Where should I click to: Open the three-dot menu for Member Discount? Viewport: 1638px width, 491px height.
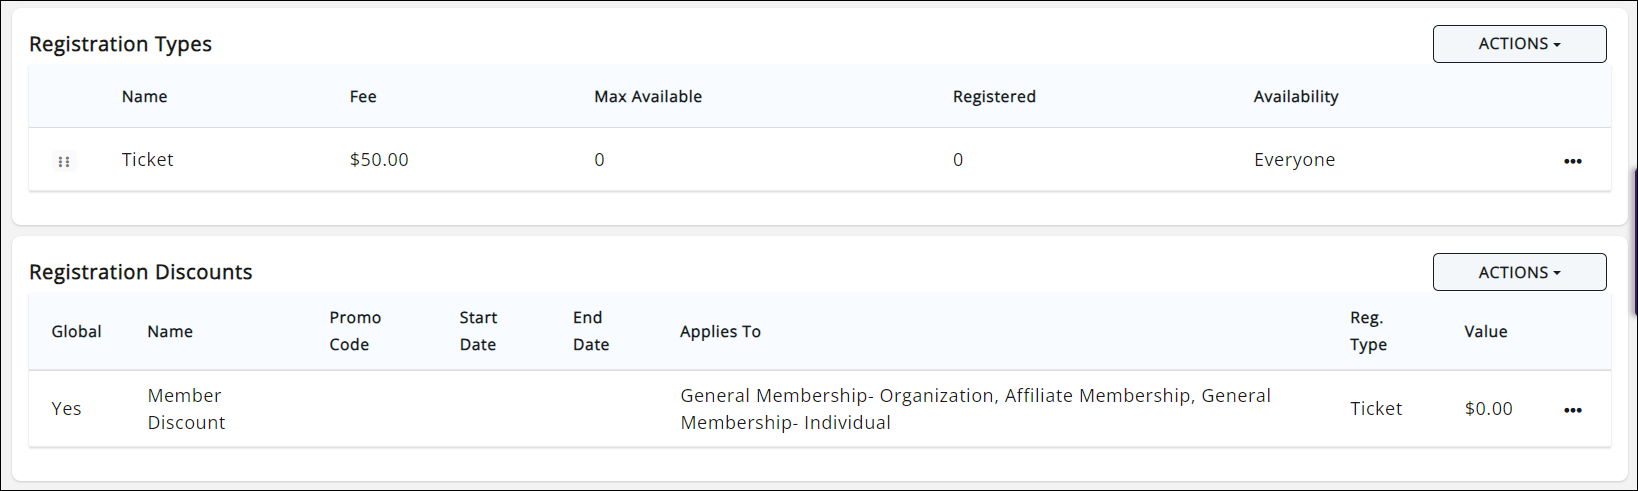pyautogui.click(x=1572, y=410)
